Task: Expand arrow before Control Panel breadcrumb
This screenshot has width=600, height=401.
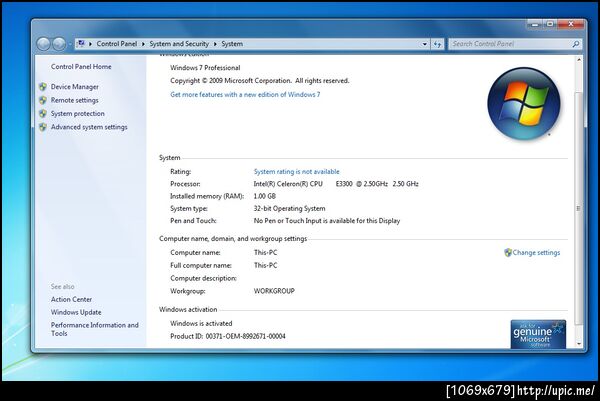Action: [x=91, y=44]
